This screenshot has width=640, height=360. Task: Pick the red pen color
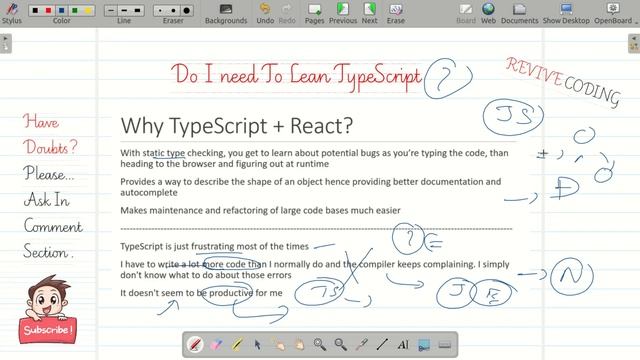[x=48, y=10]
